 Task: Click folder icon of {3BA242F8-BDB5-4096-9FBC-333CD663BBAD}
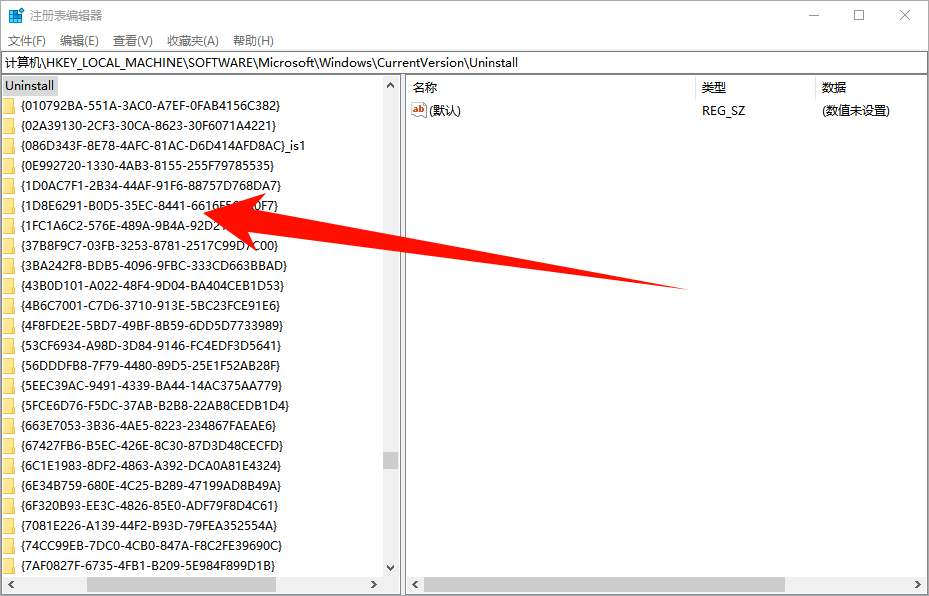point(9,266)
